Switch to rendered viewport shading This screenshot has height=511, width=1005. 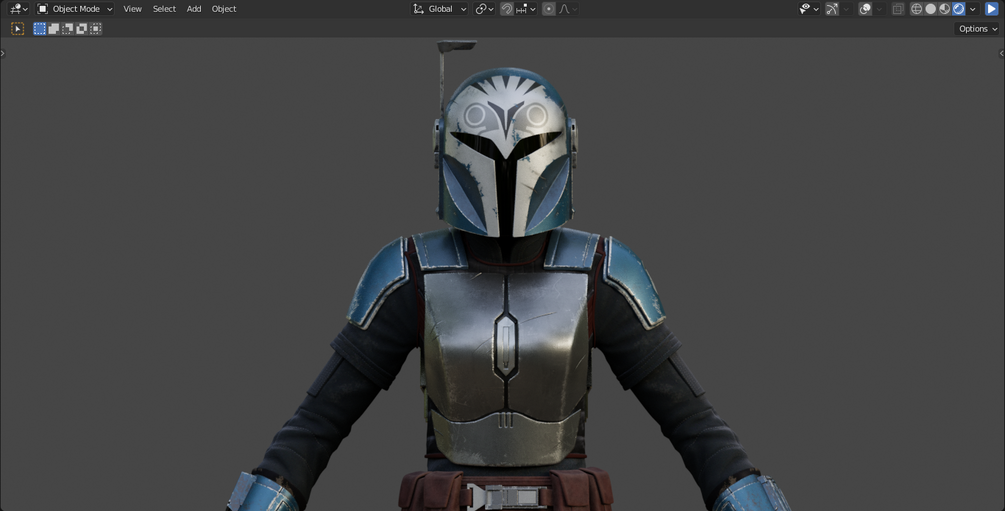click(x=959, y=9)
